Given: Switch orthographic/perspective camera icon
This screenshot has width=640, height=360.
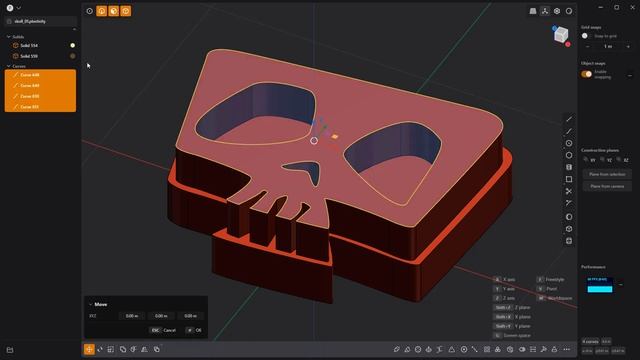Looking at the screenshot, I should click(533, 11).
